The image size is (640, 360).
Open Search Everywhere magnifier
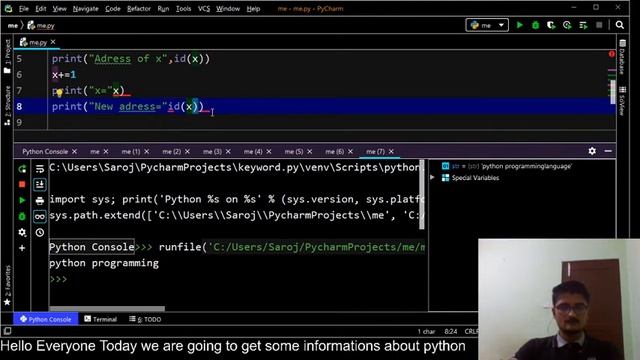620,25
